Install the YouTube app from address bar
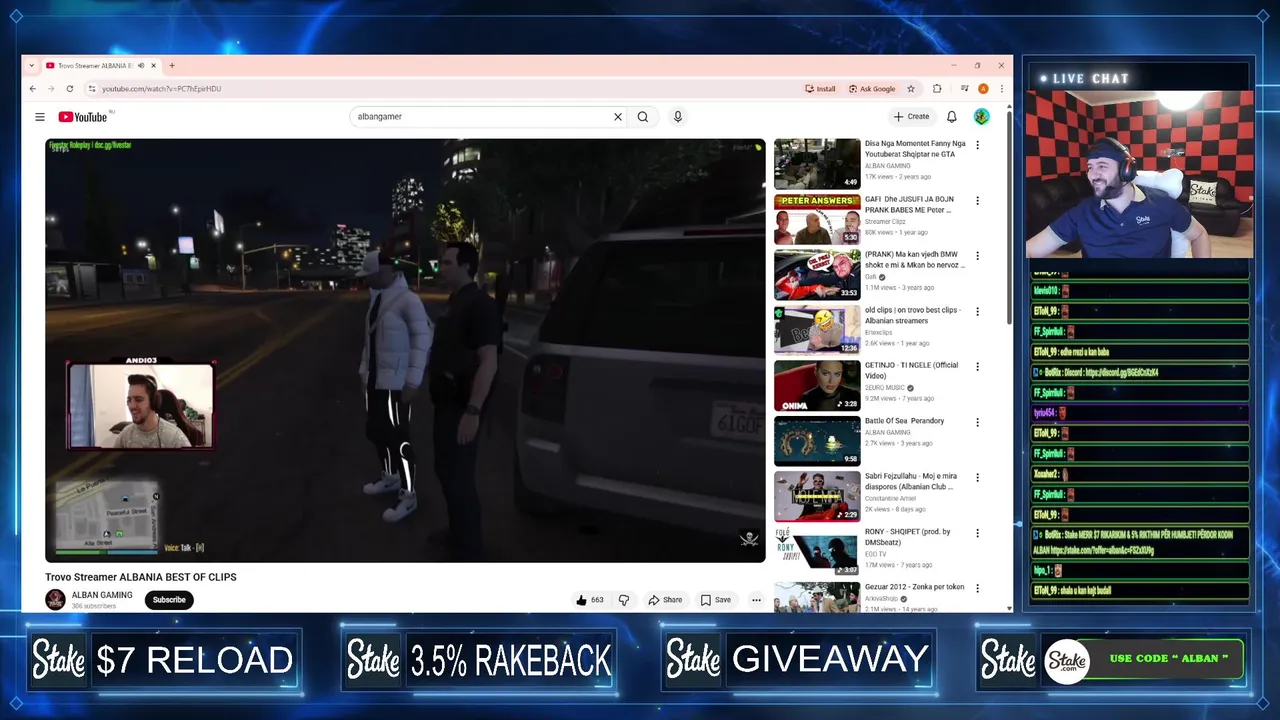 820,89
